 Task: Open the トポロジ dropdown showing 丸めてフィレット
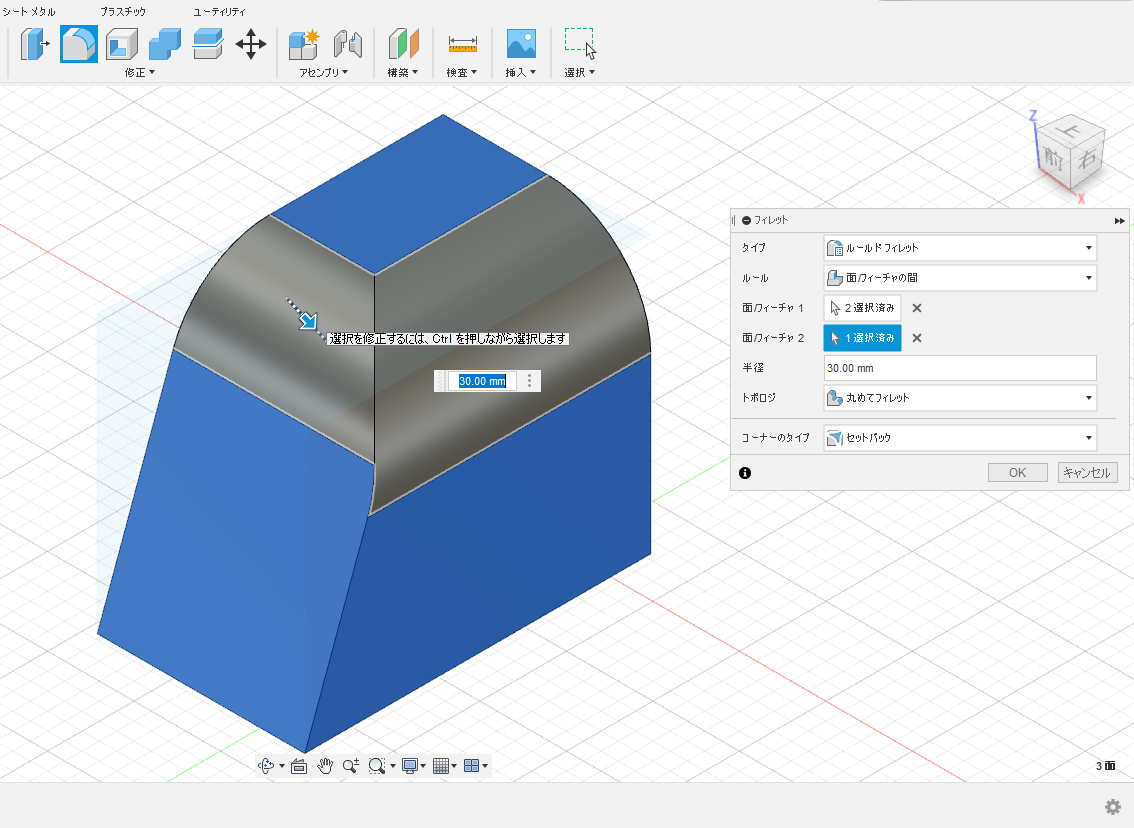pyautogui.click(x=960, y=398)
